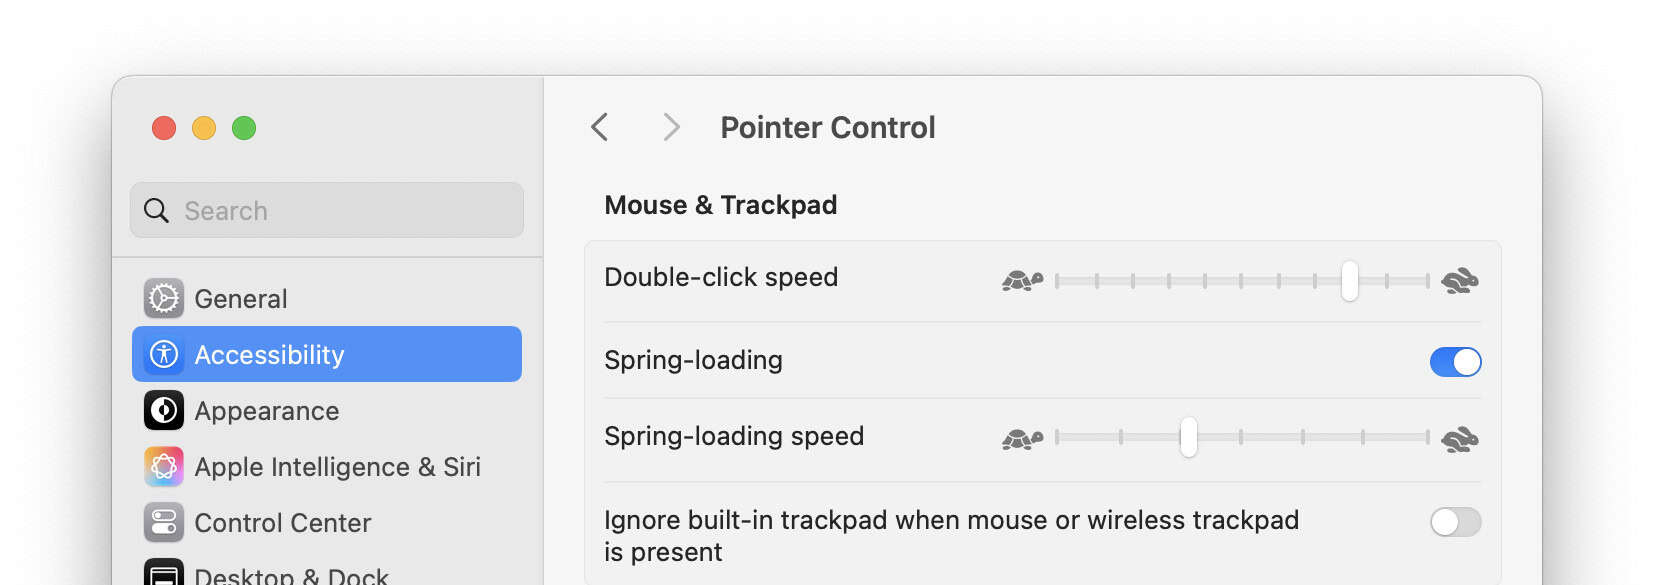1654x585 pixels.
Task: Enable ignoring built-in trackpad when mouse present
Action: coord(1456,521)
